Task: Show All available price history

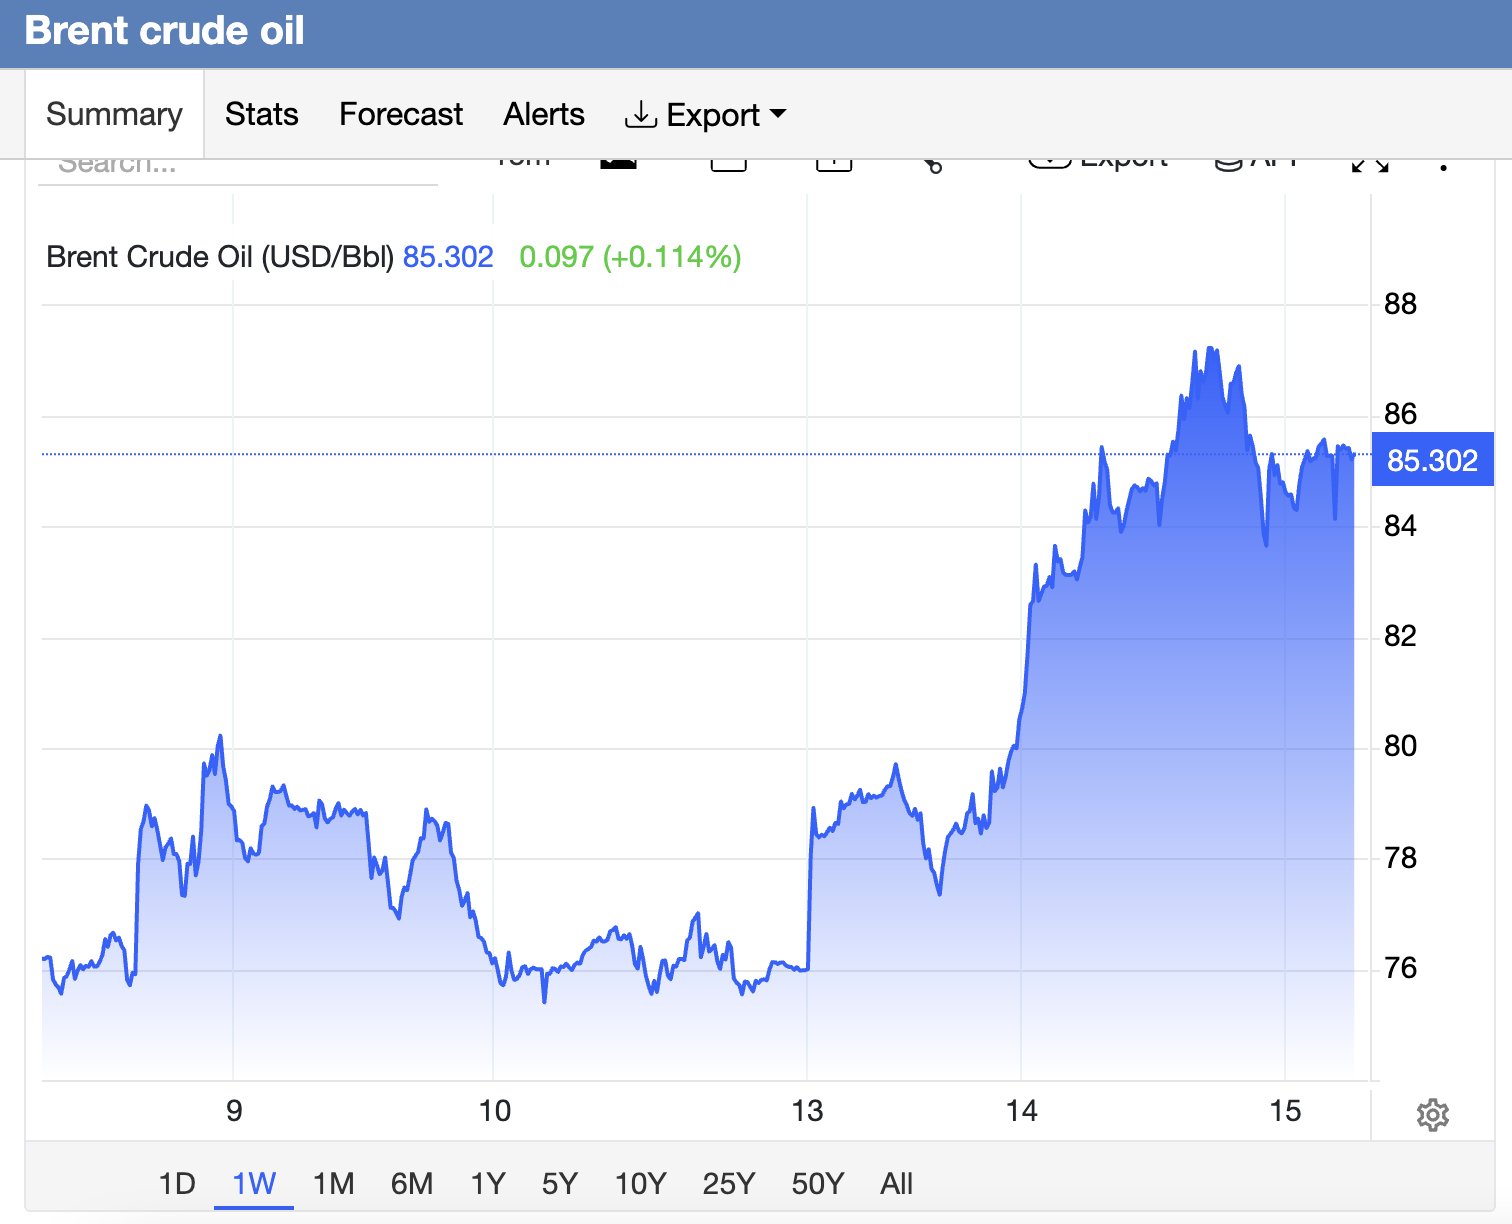Action: click(896, 1184)
